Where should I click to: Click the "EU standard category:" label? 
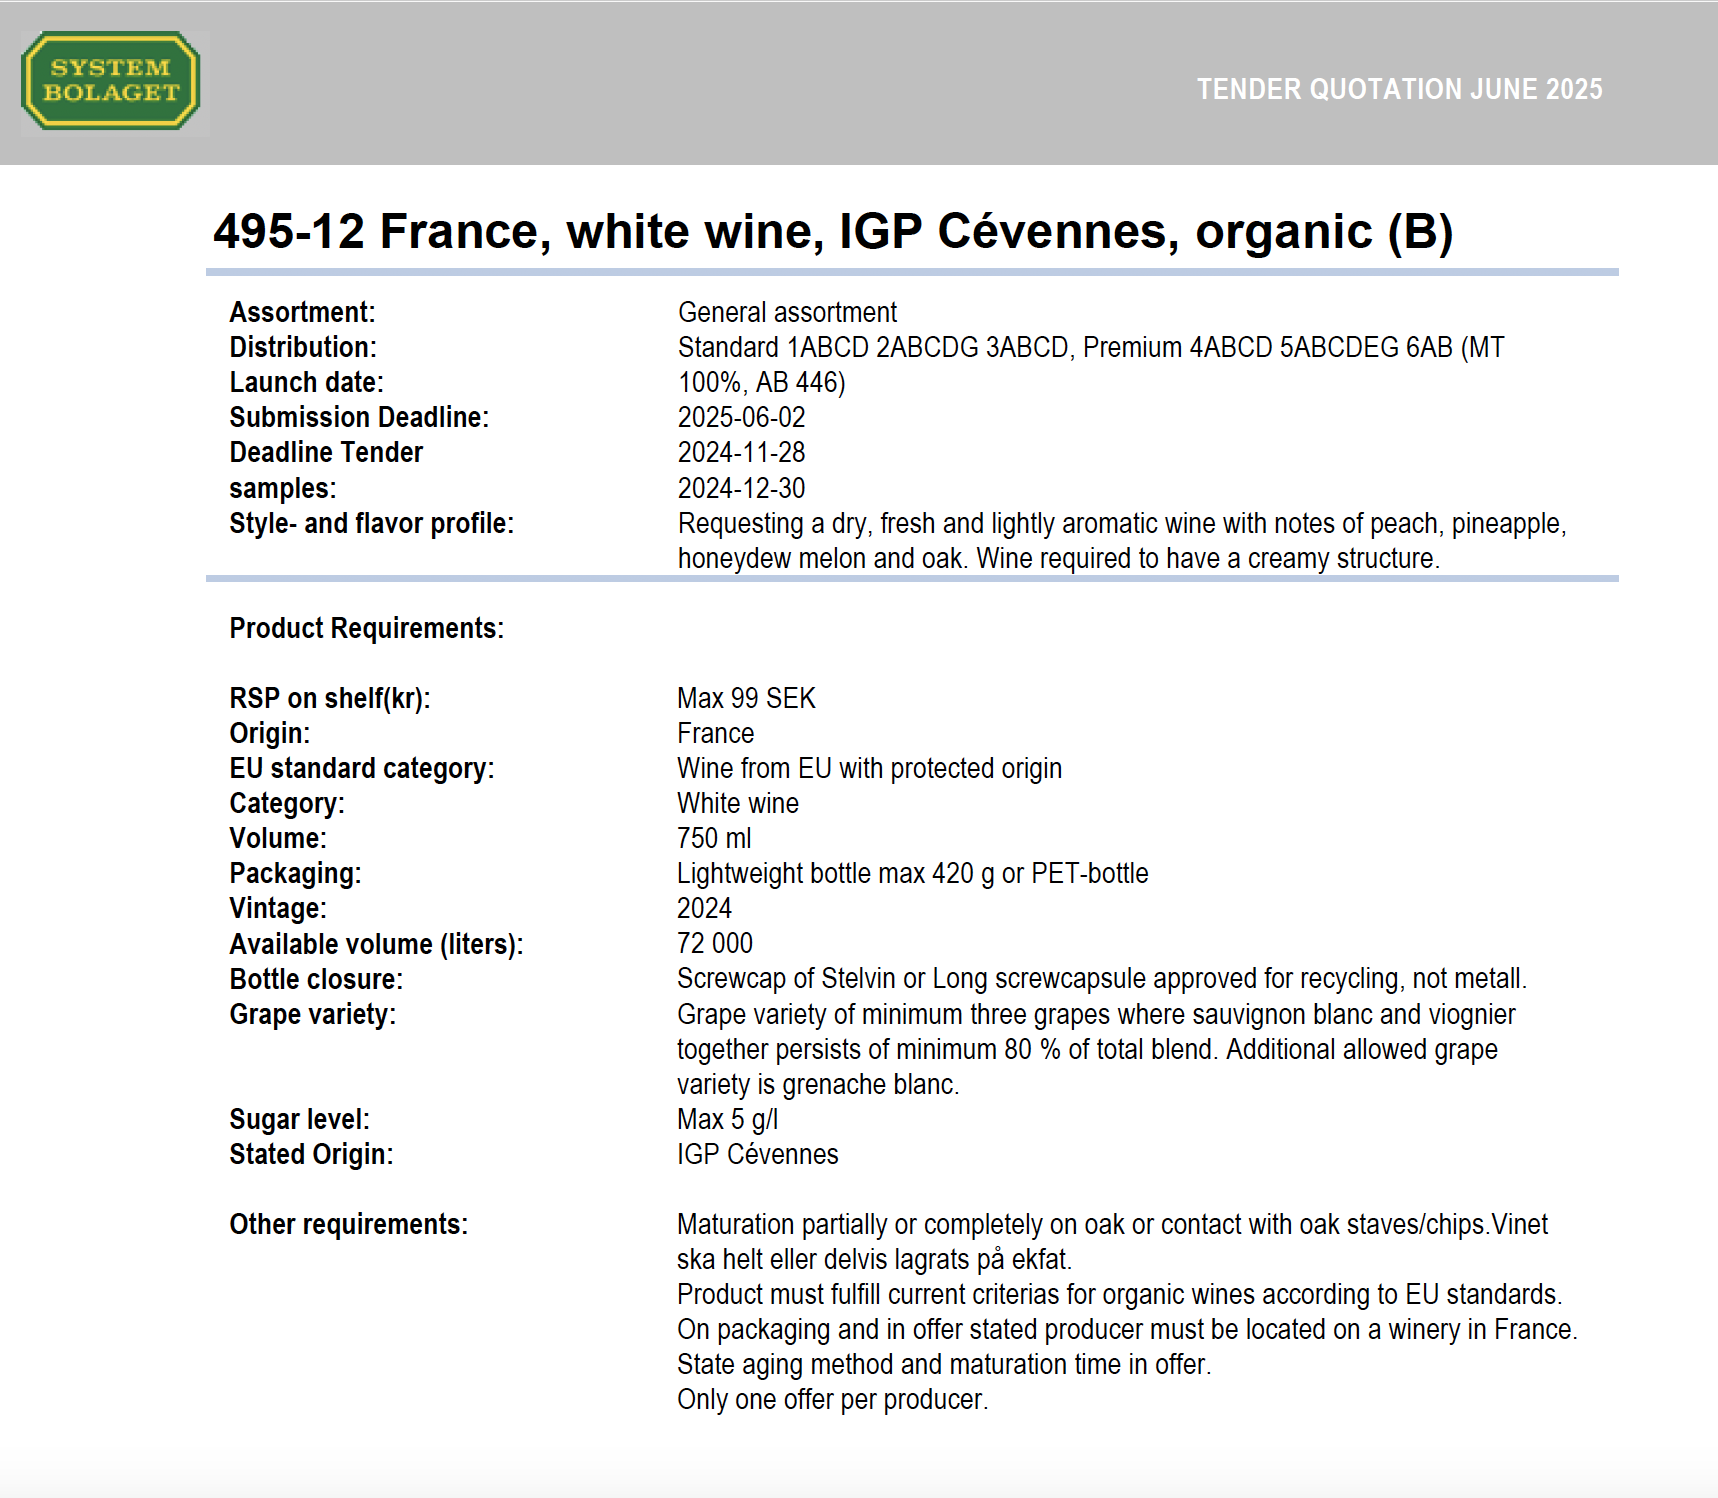click(x=361, y=769)
